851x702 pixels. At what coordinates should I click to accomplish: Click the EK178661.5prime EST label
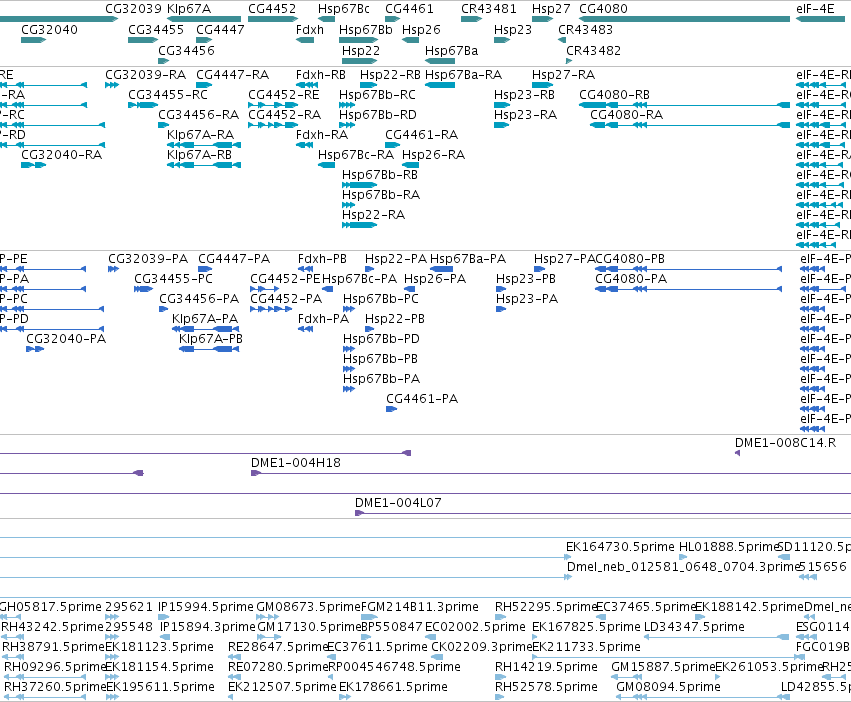click(393, 687)
